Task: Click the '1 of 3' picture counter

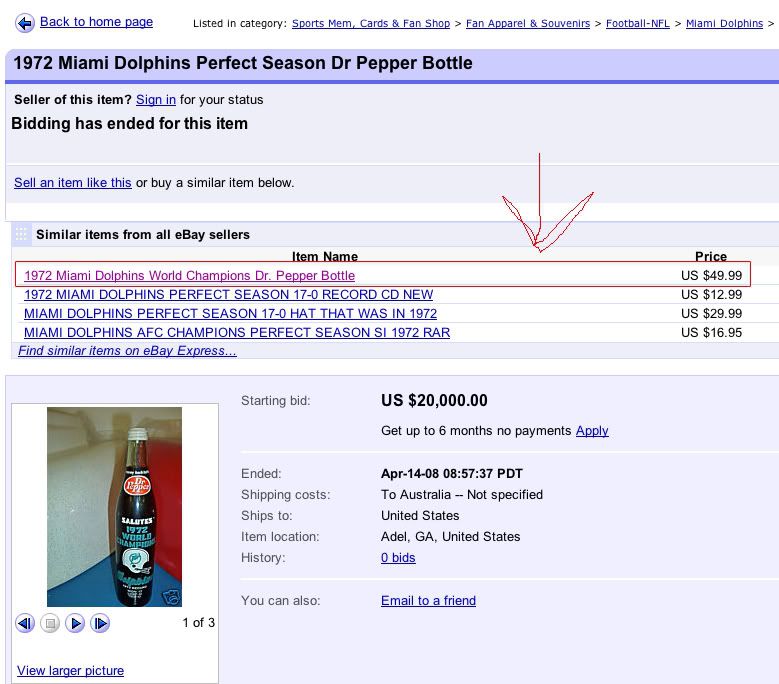Action: coord(198,622)
